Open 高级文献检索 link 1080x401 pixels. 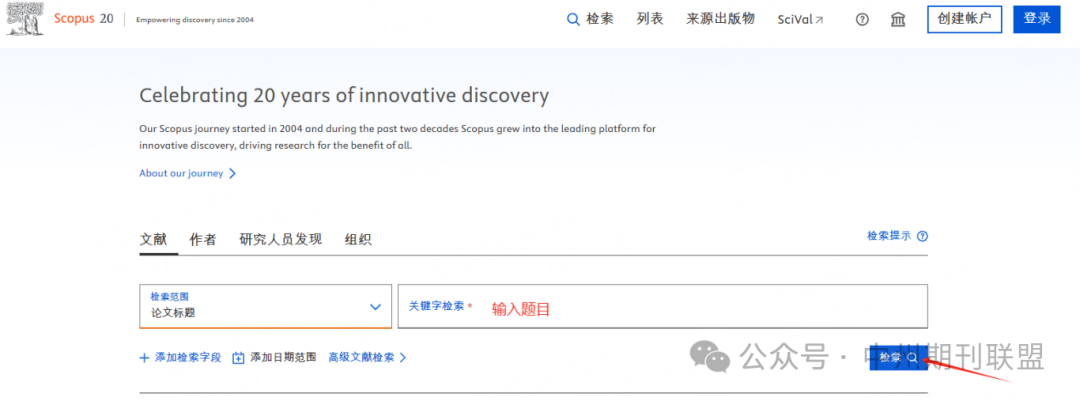tap(362, 358)
